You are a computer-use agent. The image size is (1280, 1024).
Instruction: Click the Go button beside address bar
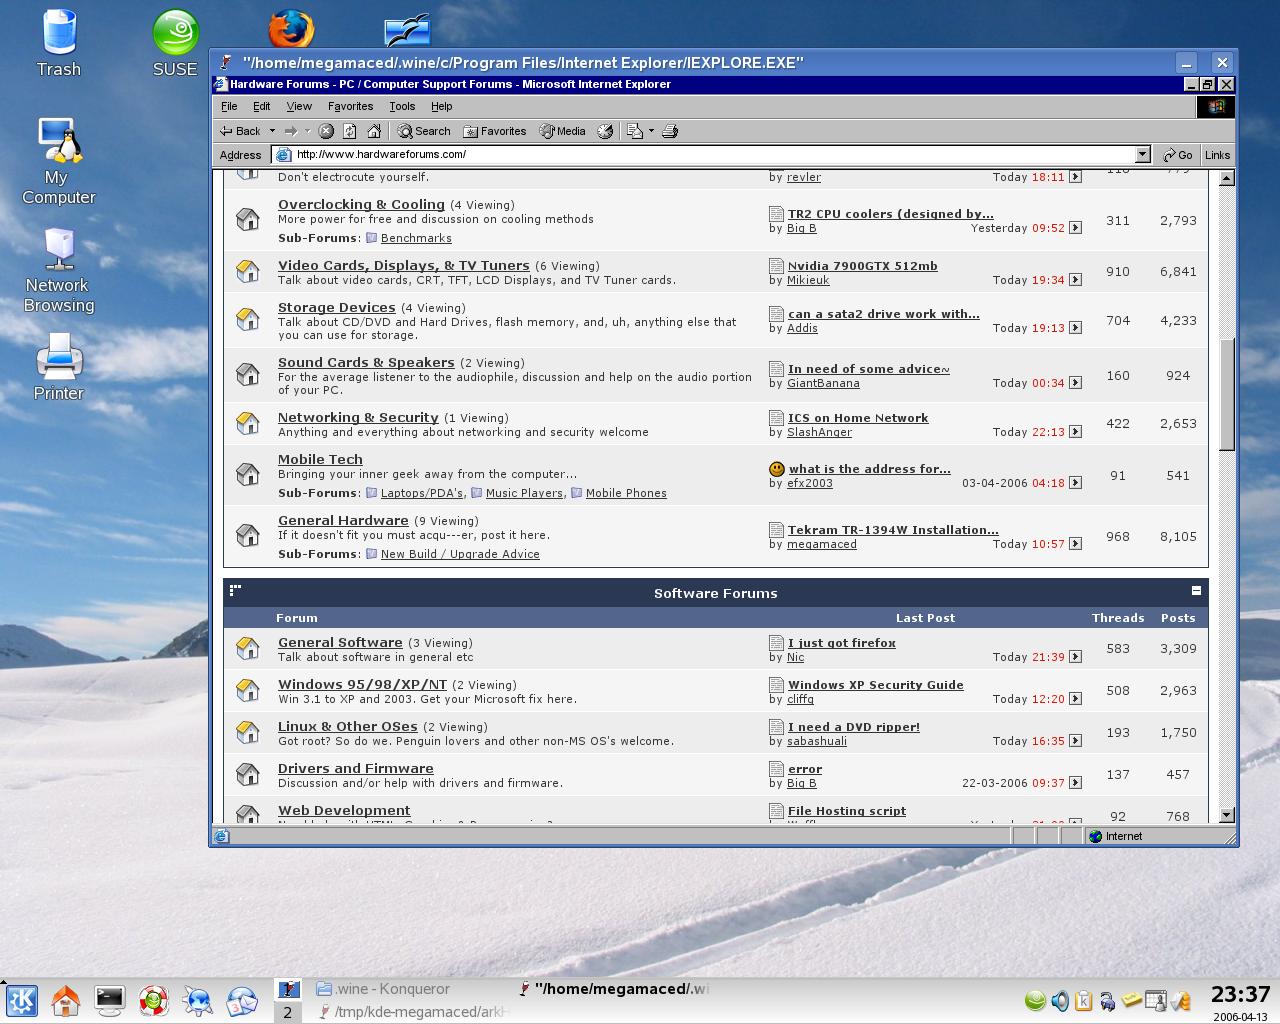coord(1177,155)
